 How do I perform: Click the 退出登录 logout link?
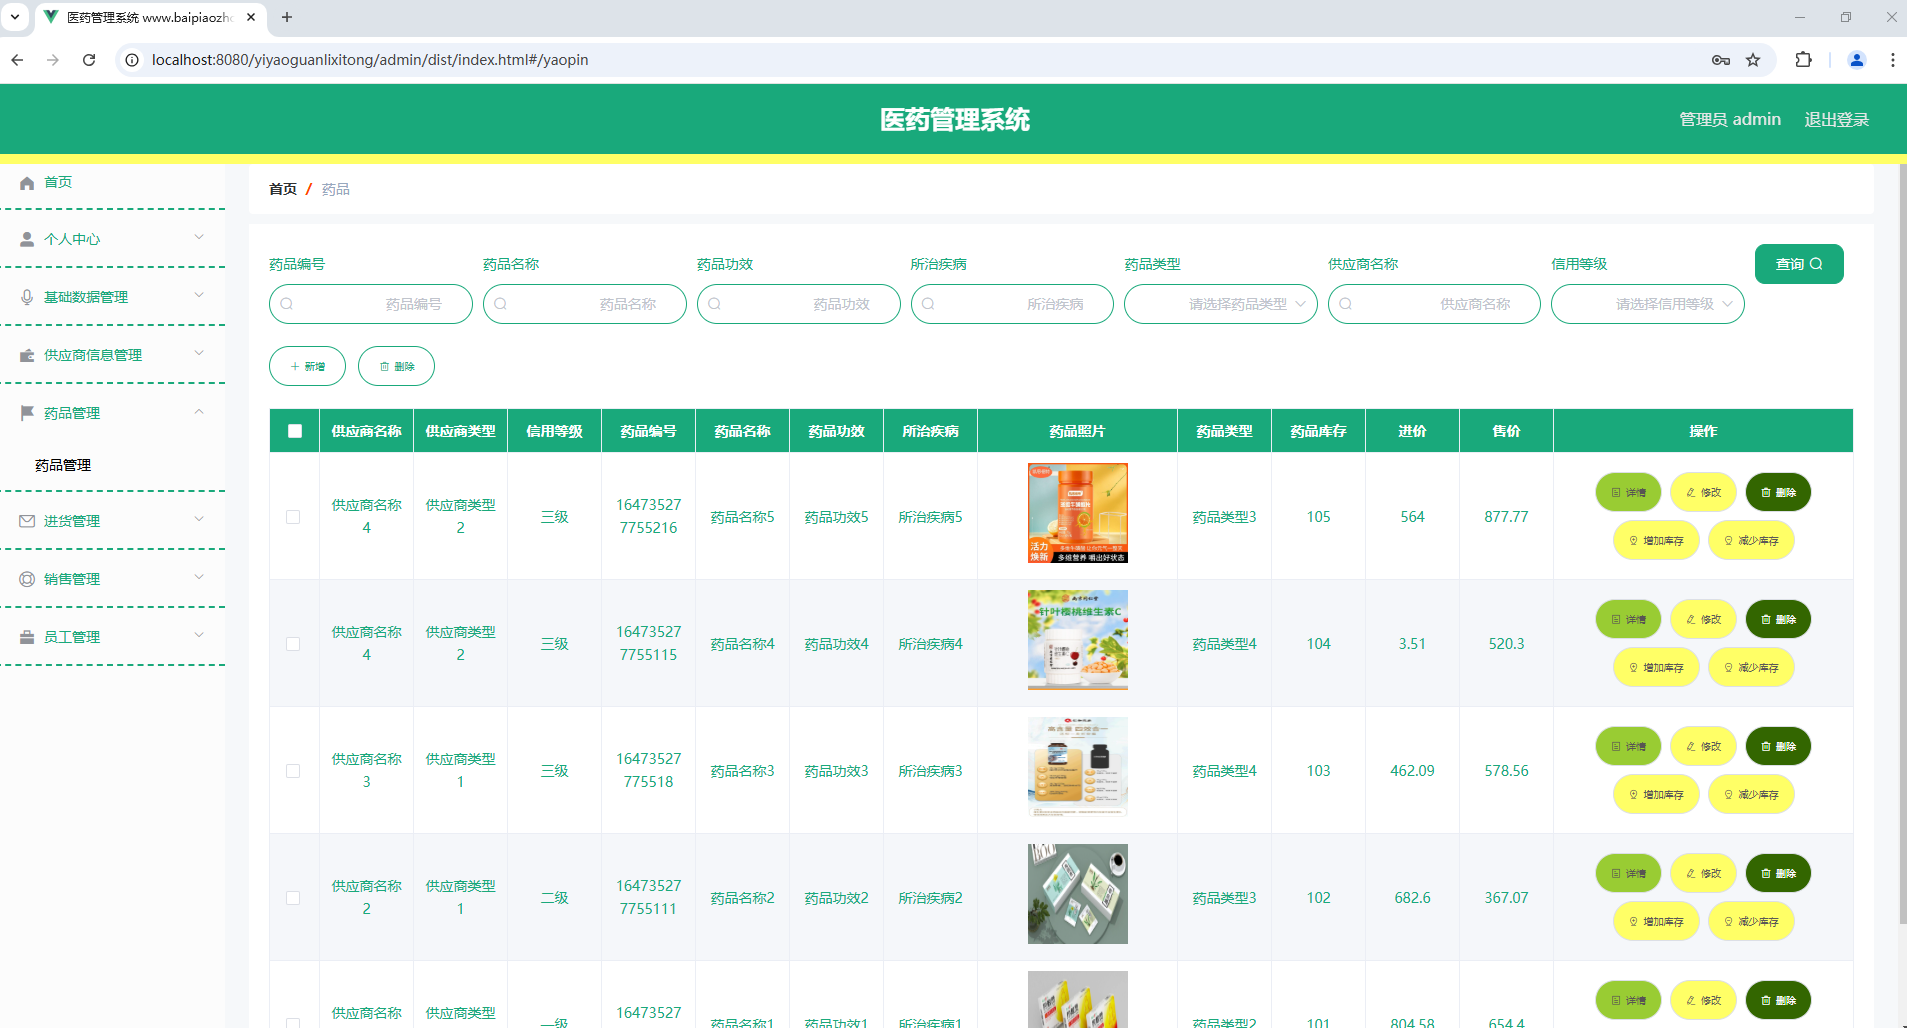click(x=1836, y=118)
